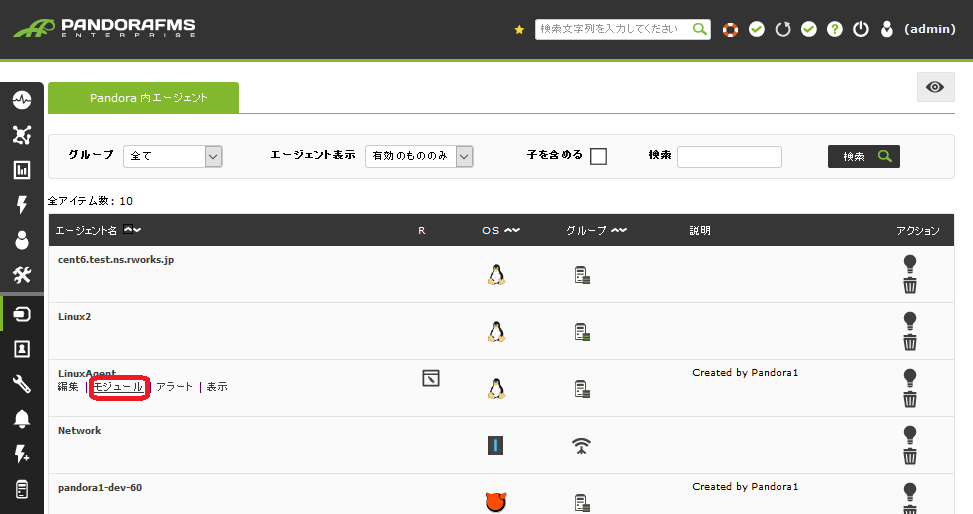The width and height of the screenshot is (973, 514).
Task: Click the filter 検索 text field
Action: pyautogui.click(x=729, y=156)
